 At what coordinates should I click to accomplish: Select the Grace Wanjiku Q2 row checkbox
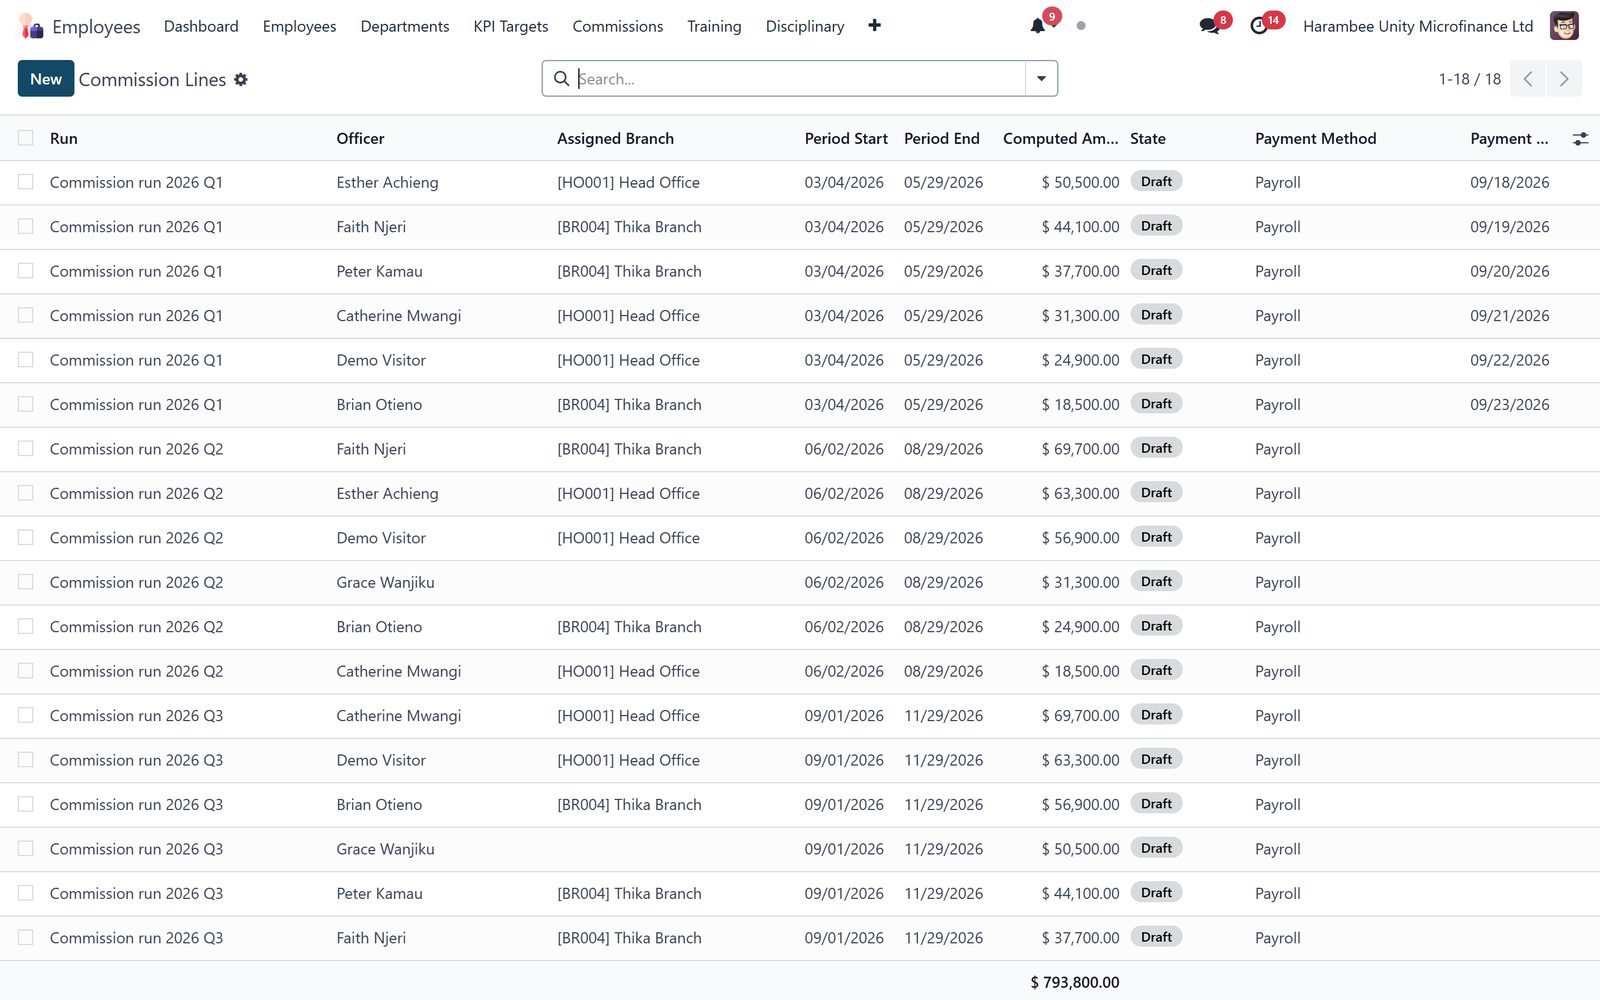(26, 582)
